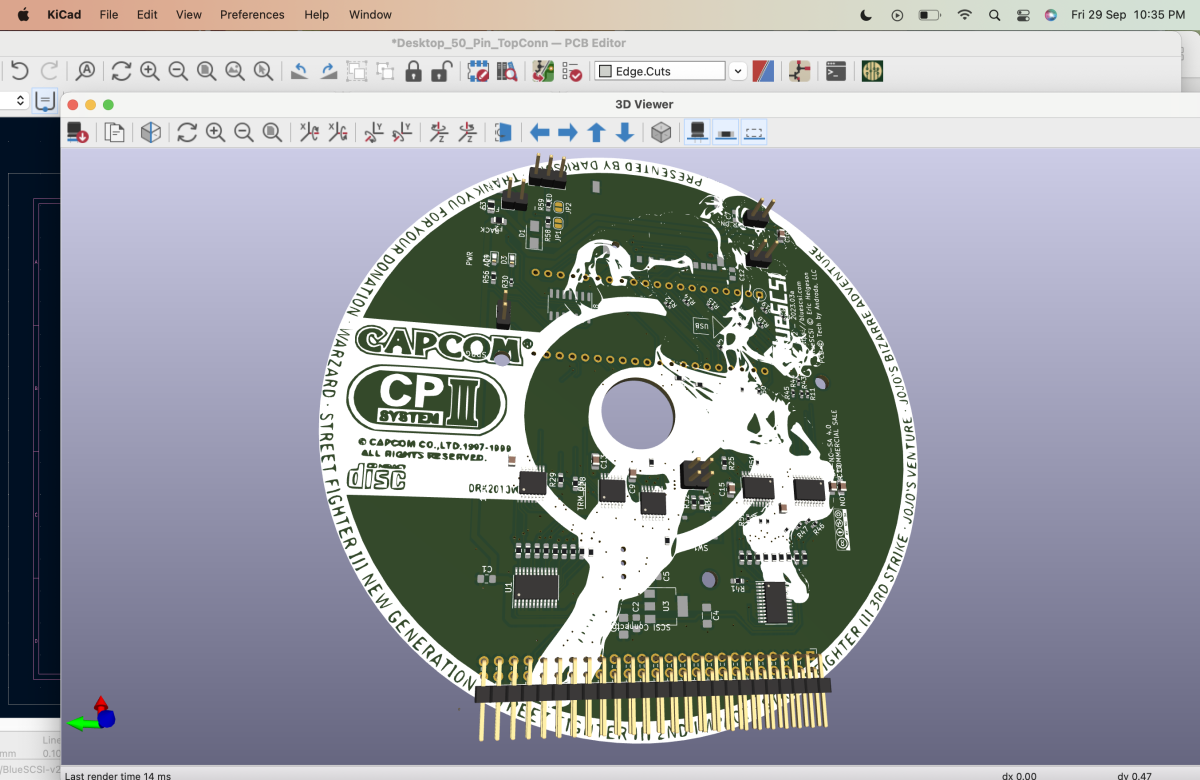Open the Find tool in PCB Editor
This screenshot has width=1200, height=780.
86,71
